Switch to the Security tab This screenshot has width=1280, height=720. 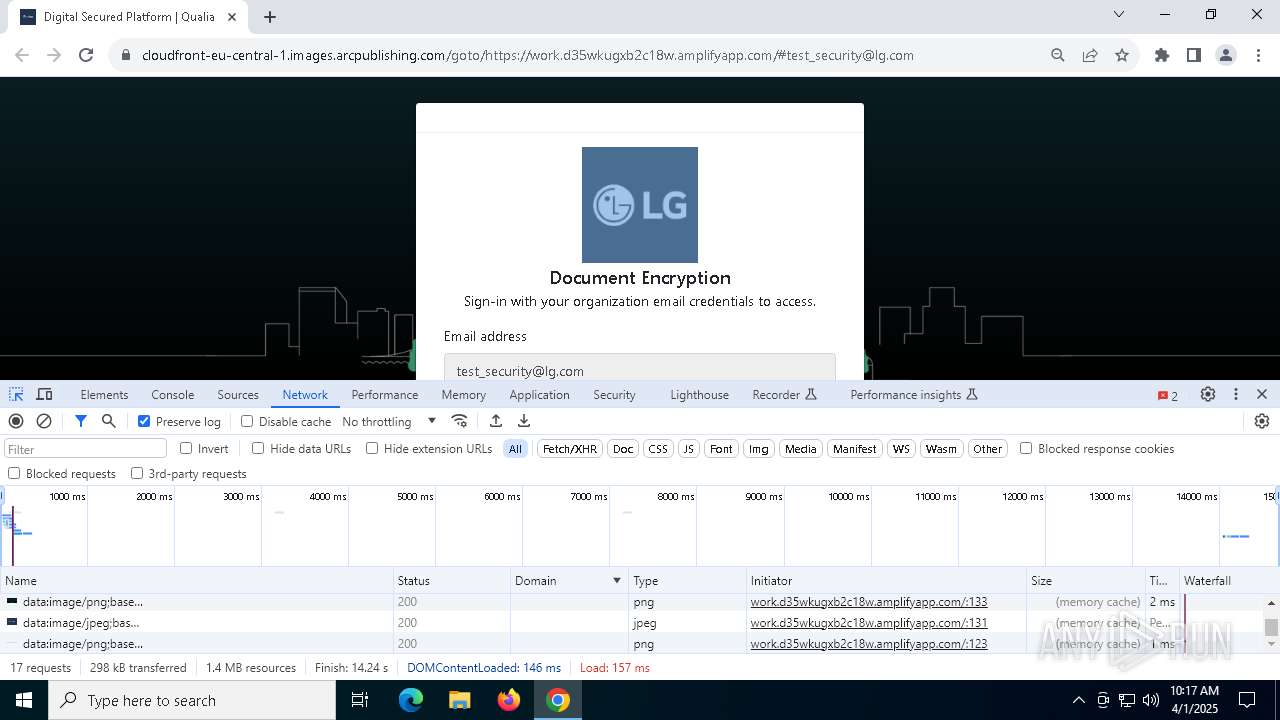click(x=614, y=395)
